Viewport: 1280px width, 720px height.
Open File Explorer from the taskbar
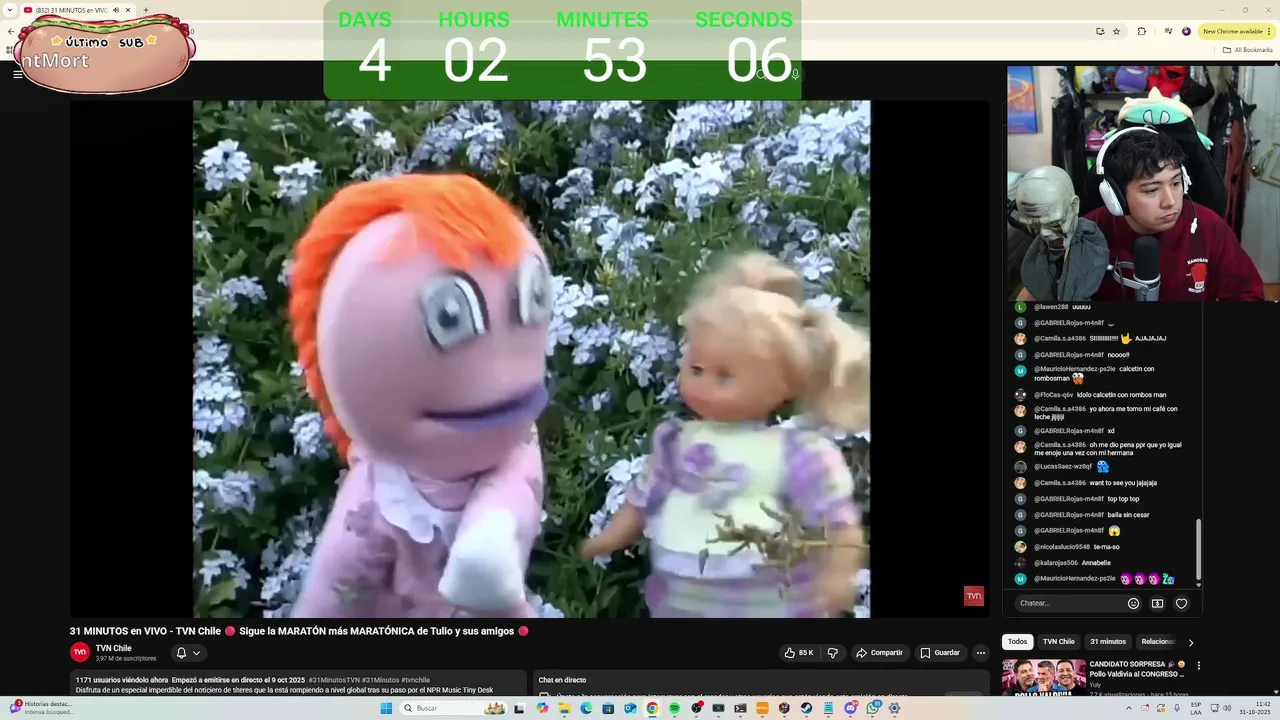[564, 708]
